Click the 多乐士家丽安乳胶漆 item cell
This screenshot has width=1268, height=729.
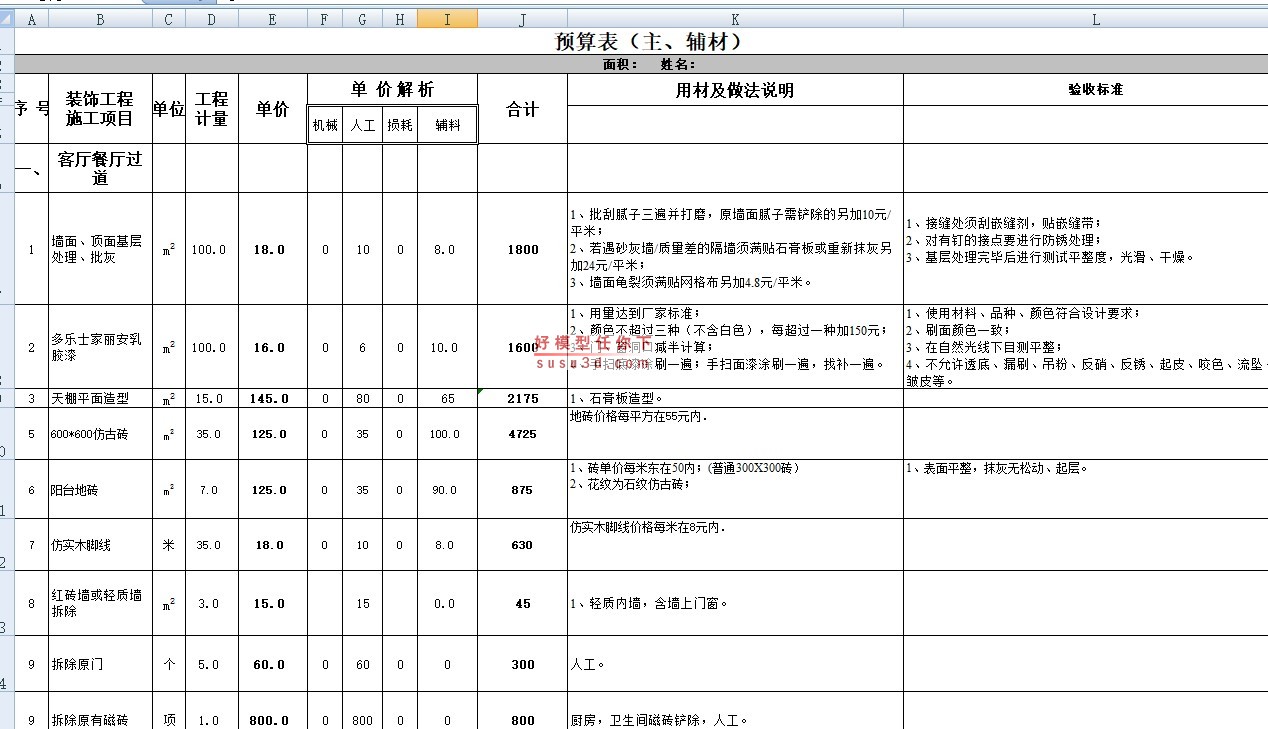(x=100, y=347)
